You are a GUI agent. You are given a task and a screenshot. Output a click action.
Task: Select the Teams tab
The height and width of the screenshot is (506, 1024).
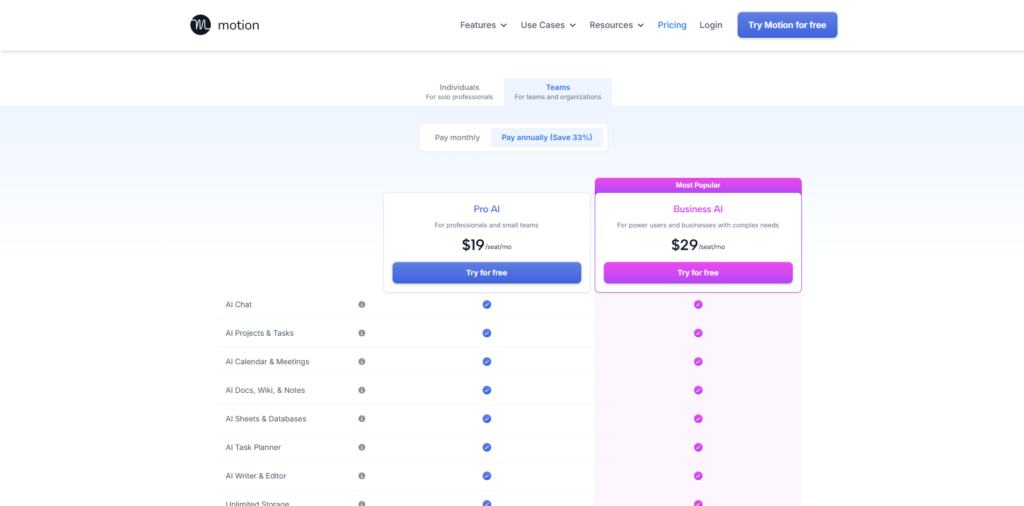coord(558,92)
